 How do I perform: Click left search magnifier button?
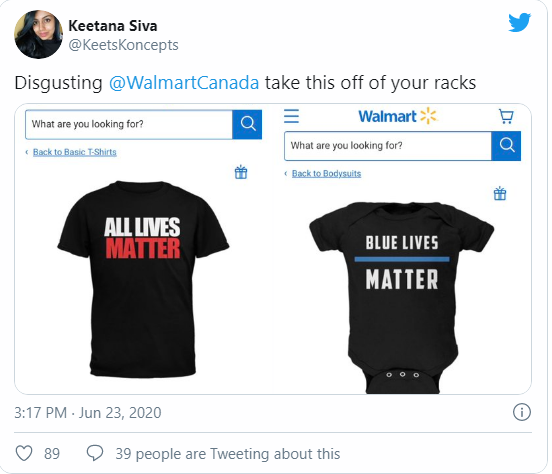tap(247, 124)
